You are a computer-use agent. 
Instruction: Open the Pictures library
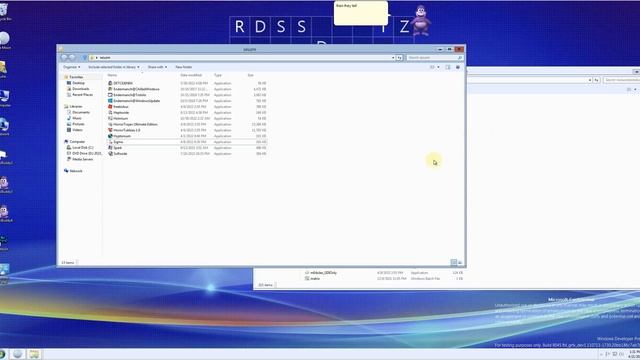tap(78, 124)
